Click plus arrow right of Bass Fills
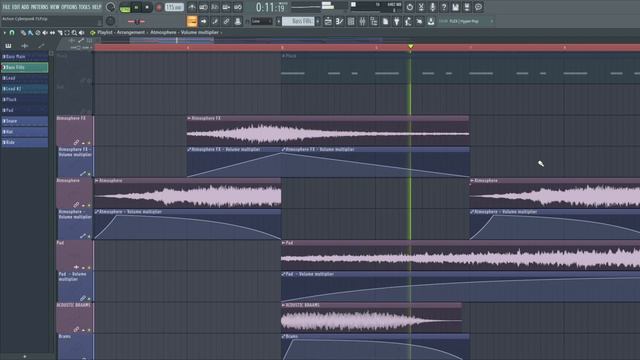Image resolution: width=640 pixels, height=360 pixels. [318, 21]
